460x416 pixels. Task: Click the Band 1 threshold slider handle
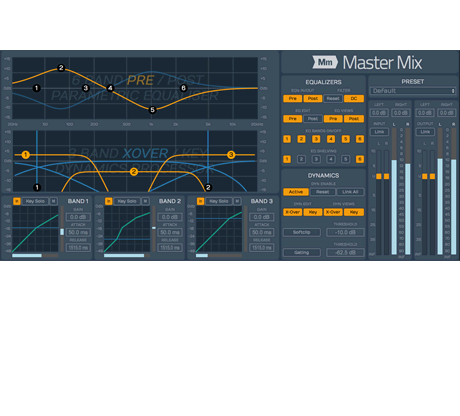[62, 232]
